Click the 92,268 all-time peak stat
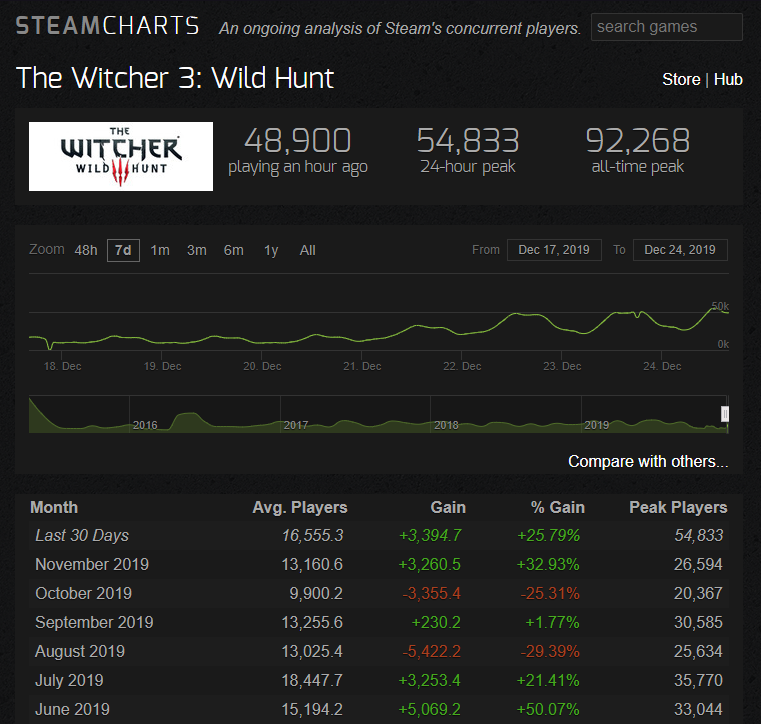Viewport: 761px width, 724px height. click(x=637, y=150)
